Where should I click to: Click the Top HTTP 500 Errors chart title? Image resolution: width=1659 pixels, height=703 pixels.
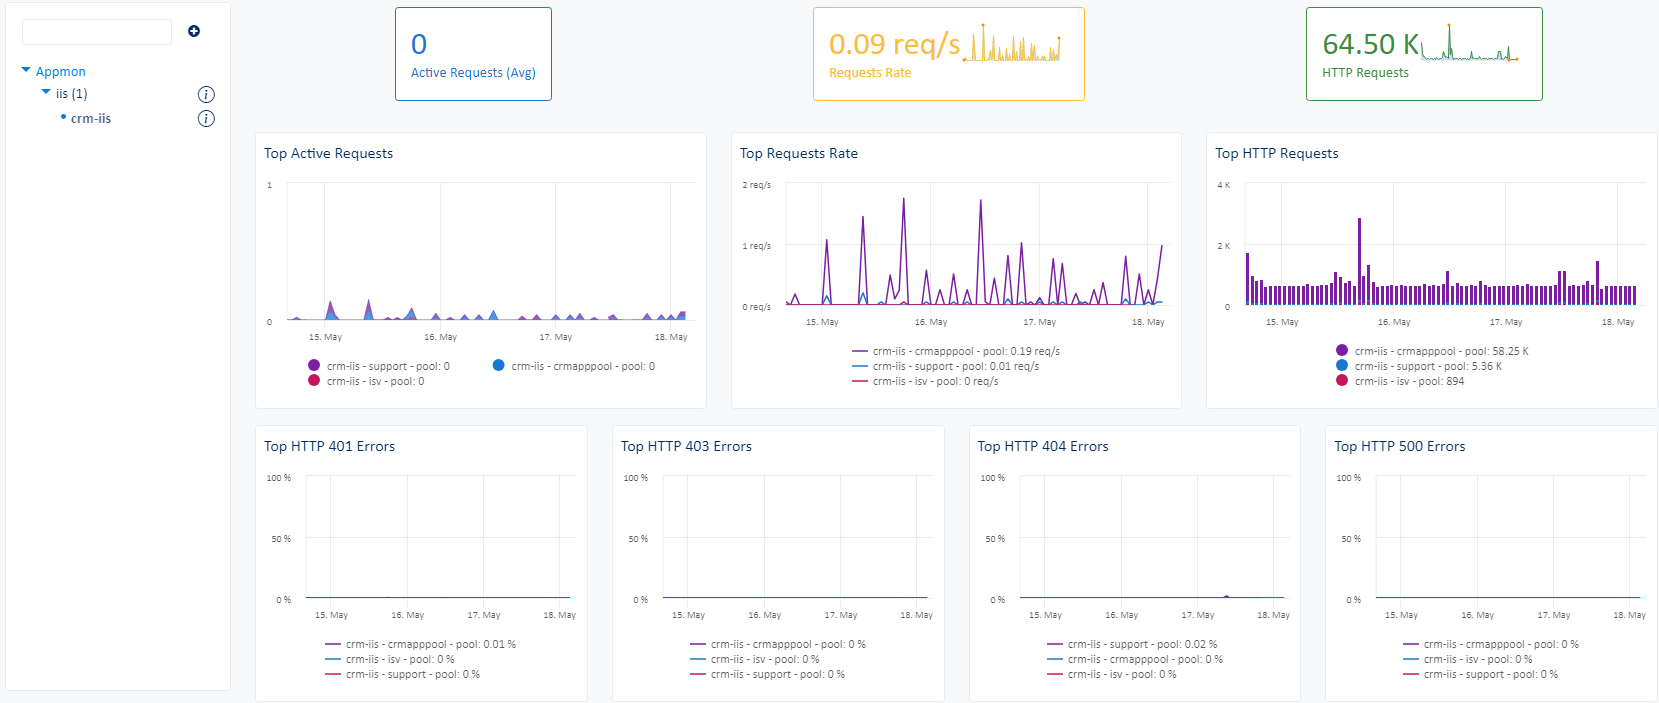click(x=1399, y=447)
